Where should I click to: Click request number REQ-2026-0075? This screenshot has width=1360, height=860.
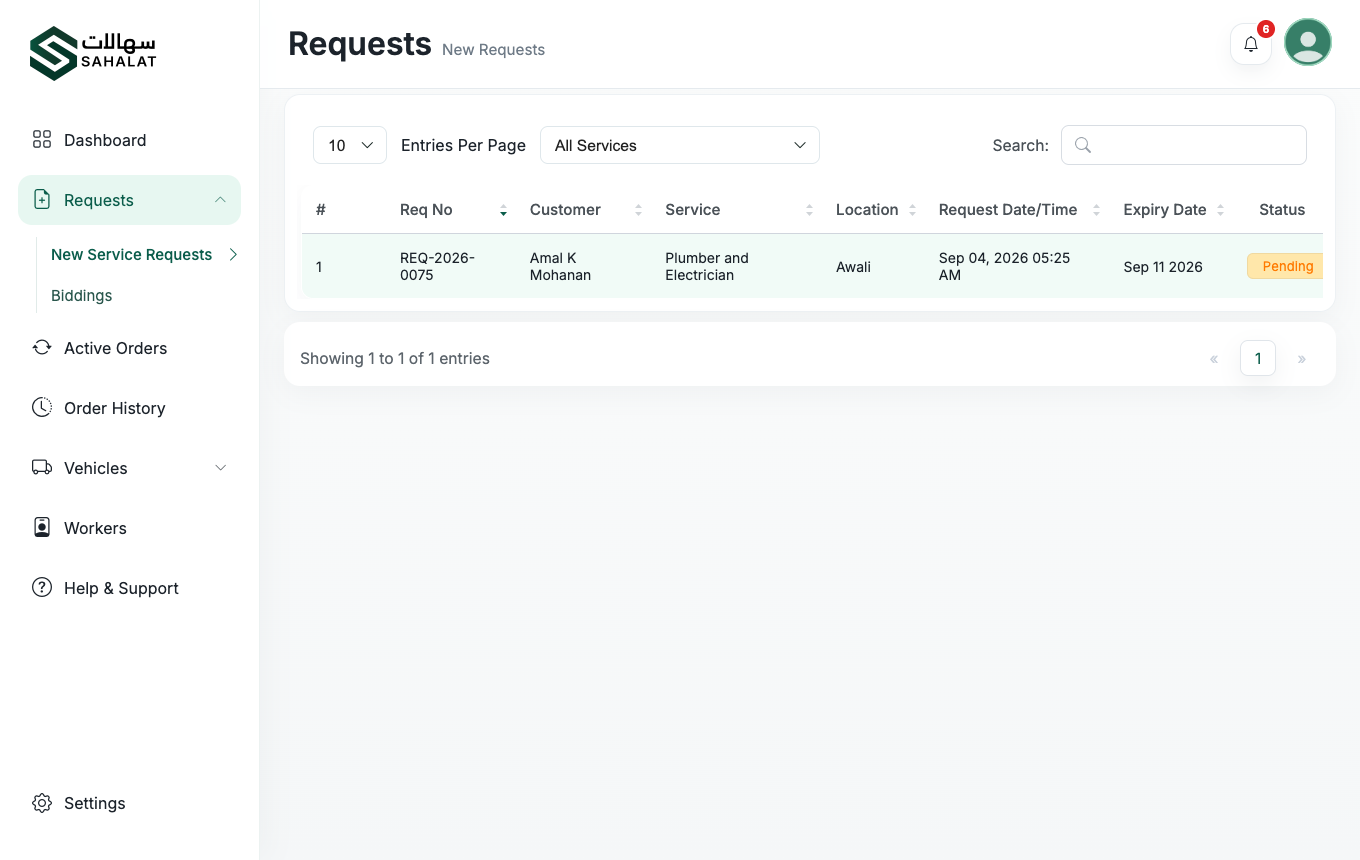(438, 266)
